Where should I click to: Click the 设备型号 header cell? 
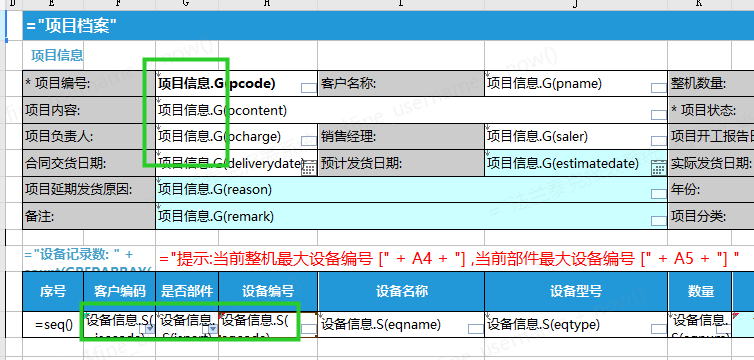(576, 291)
